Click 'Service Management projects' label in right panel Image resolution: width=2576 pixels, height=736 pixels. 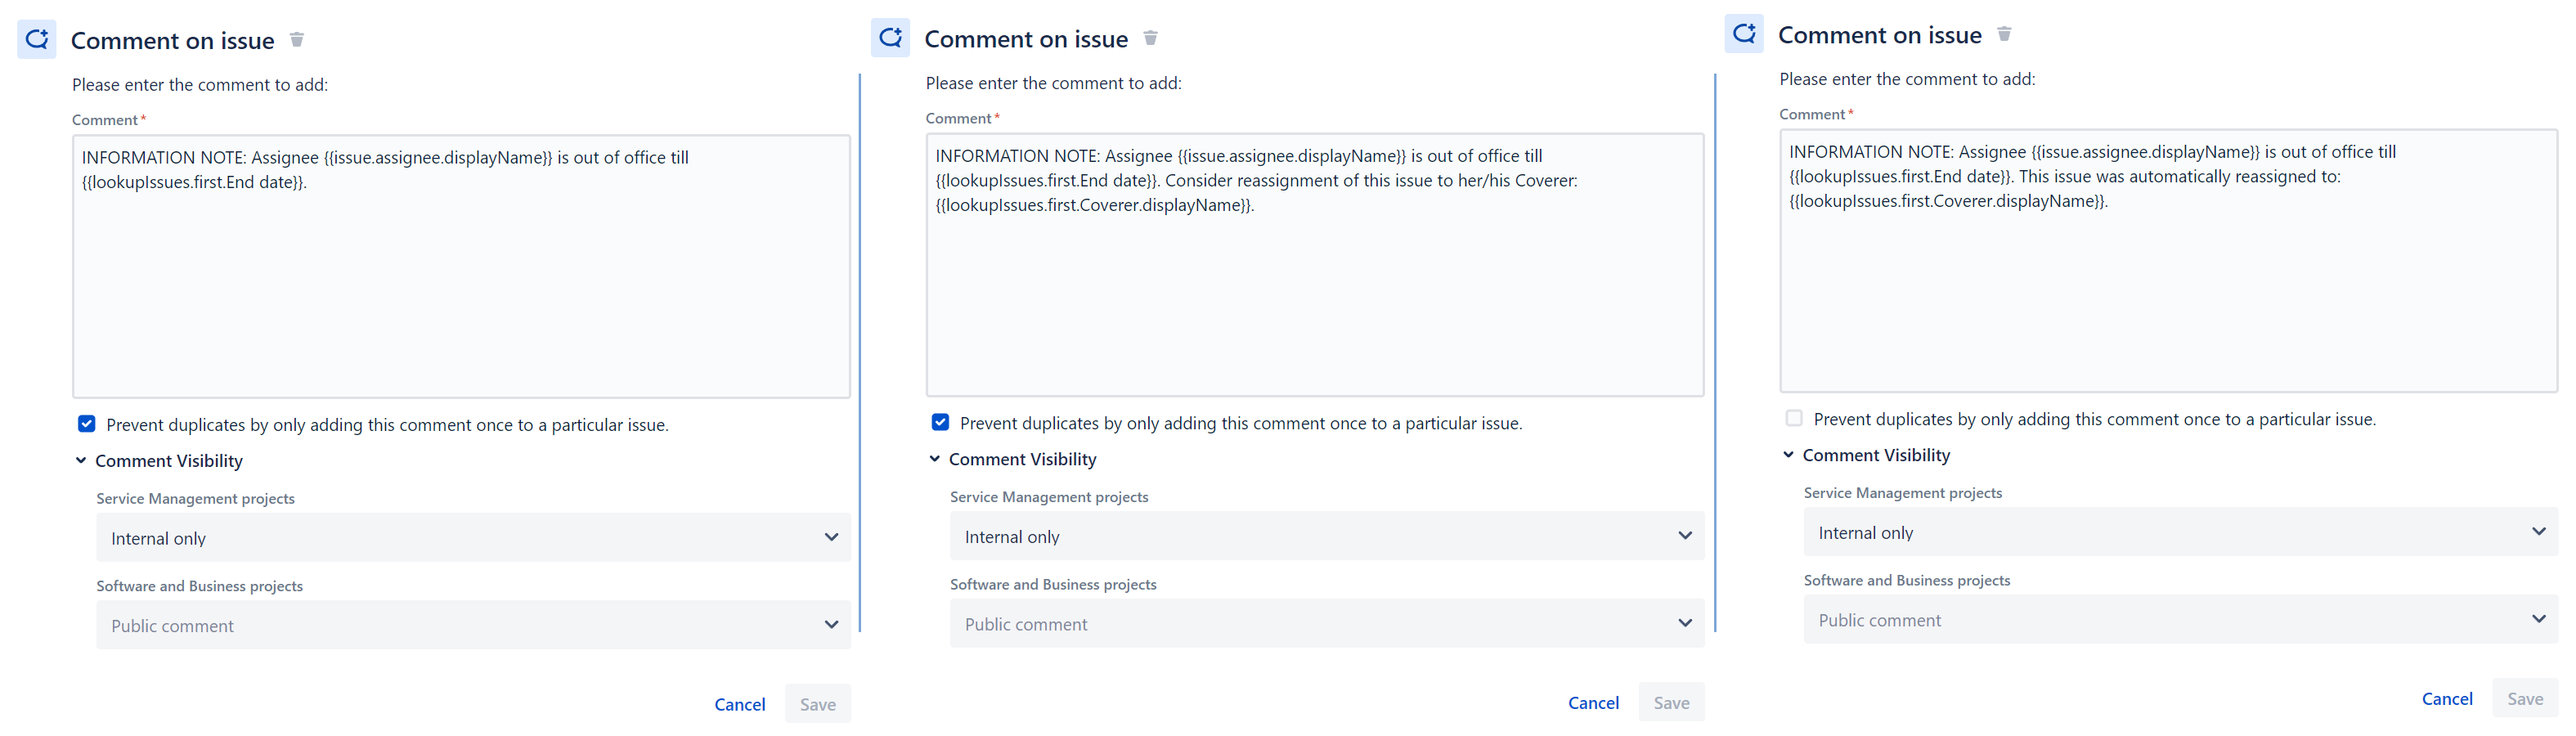tap(1903, 492)
